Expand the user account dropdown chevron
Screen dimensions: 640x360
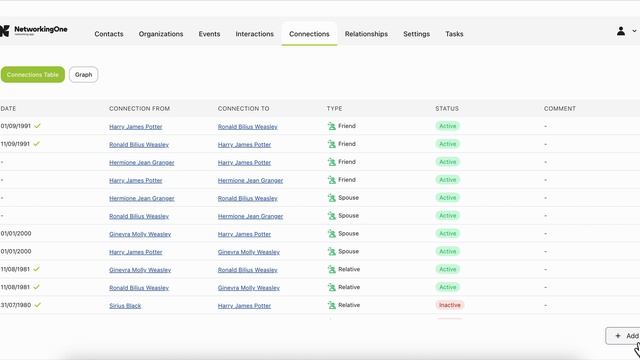click(x=634, y=31)
